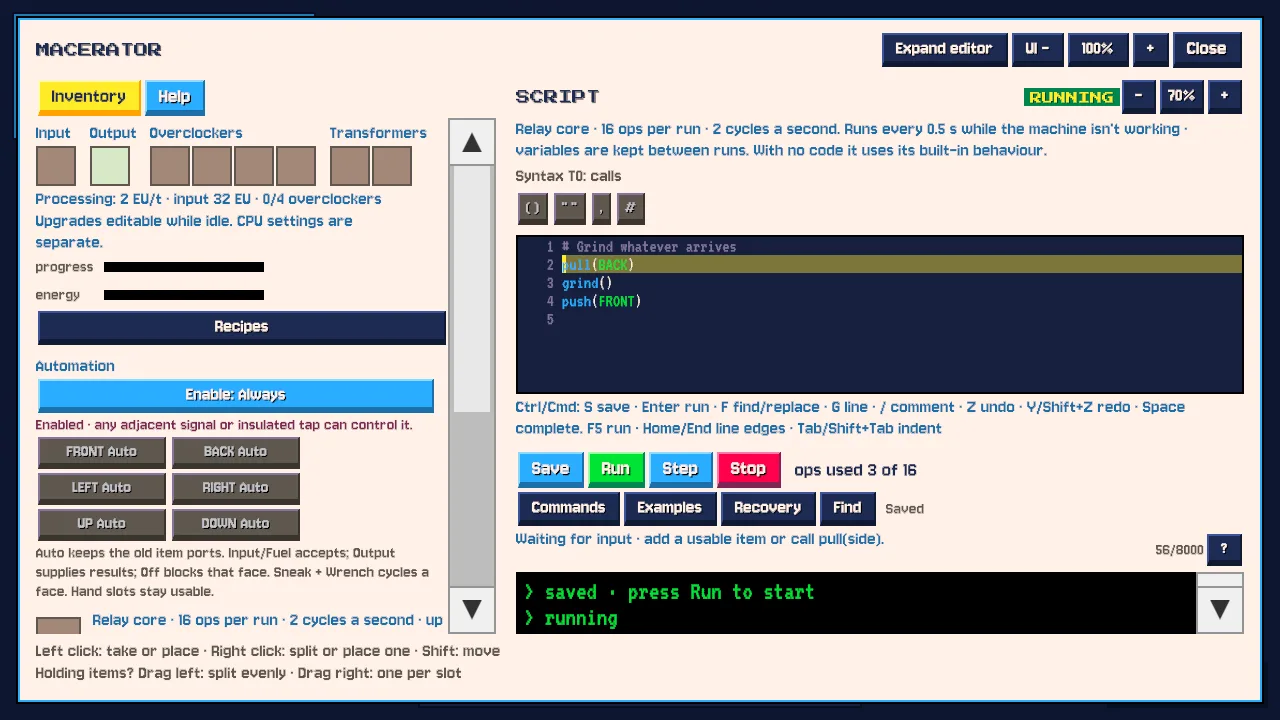The width and height of the screenshot is (1280, 720).
Task: Toggle the DOWN Auto face setting
Action: point(236,524)
